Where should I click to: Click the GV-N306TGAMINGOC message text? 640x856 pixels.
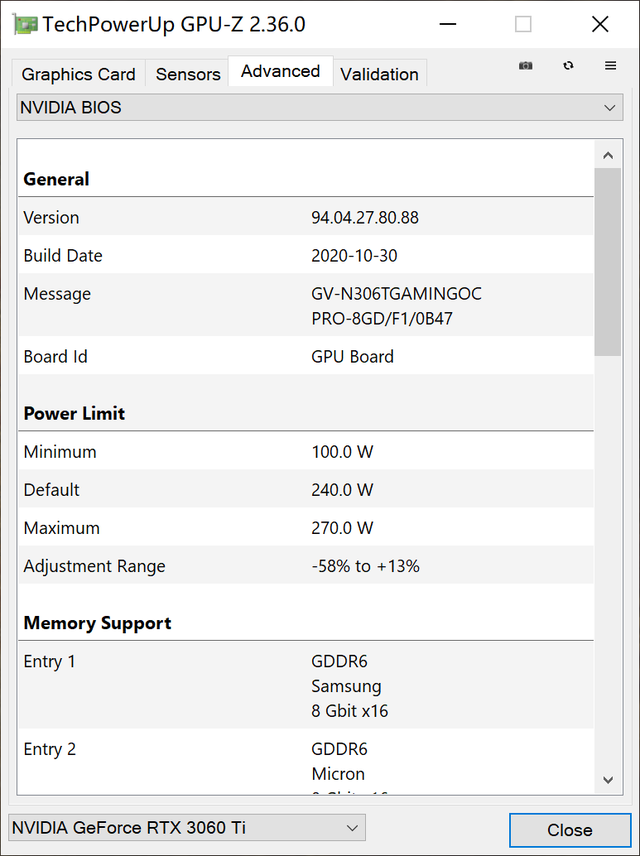[x=396, y=294]
